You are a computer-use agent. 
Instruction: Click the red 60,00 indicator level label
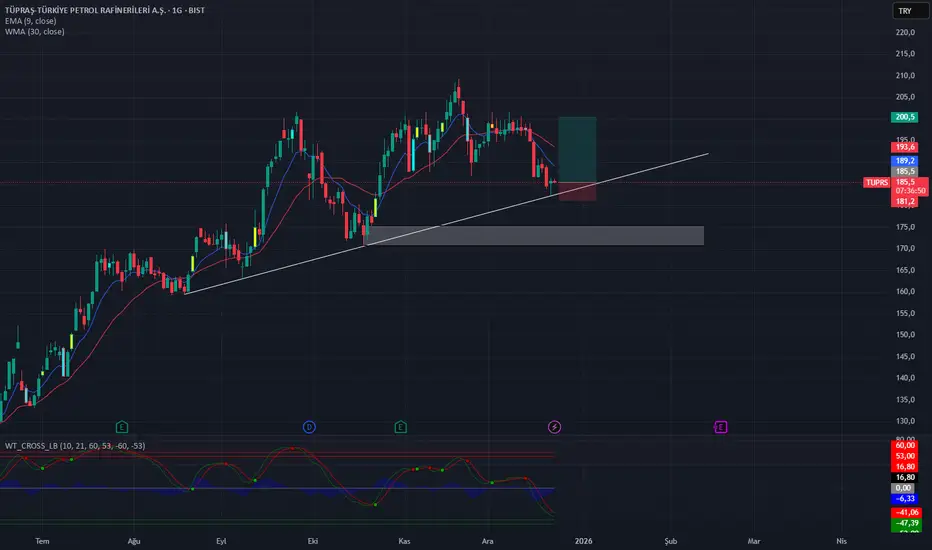[905, 445]
